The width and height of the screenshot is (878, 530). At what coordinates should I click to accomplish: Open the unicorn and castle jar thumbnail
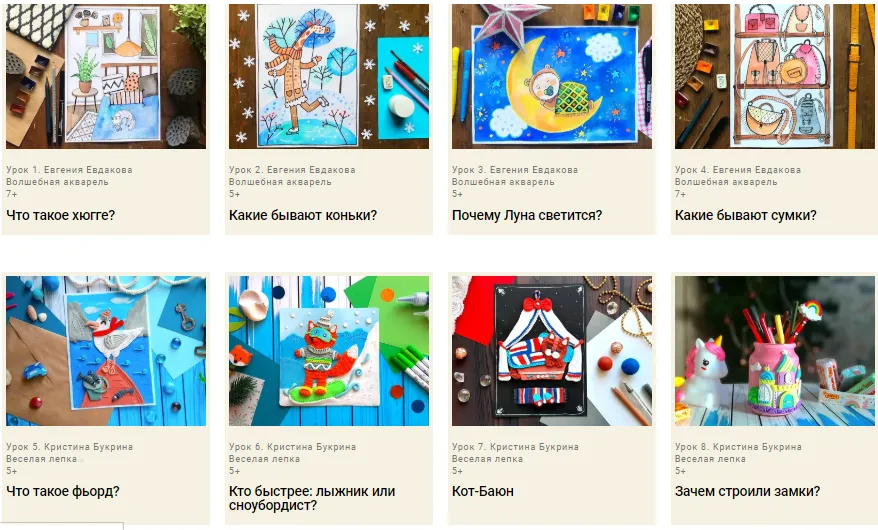pyautogui.click(x=774, y=351)
